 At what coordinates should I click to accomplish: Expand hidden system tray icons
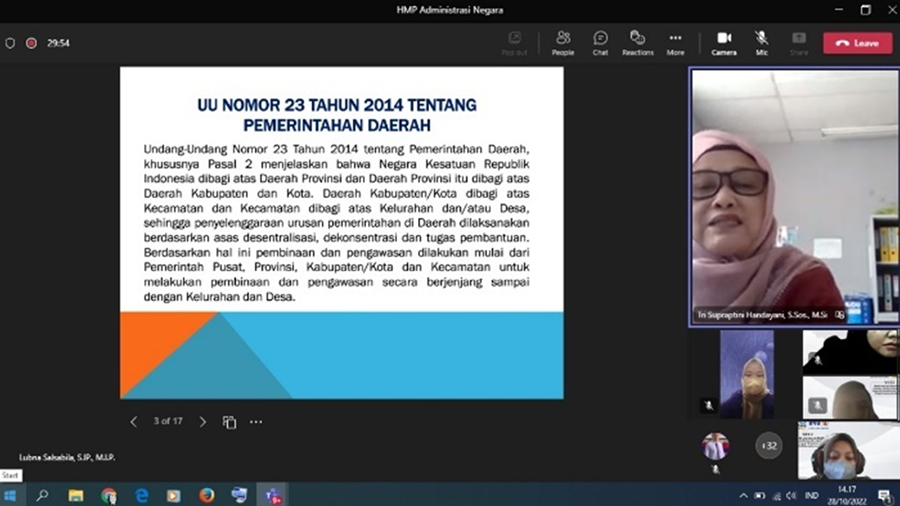tap(743, 495)
